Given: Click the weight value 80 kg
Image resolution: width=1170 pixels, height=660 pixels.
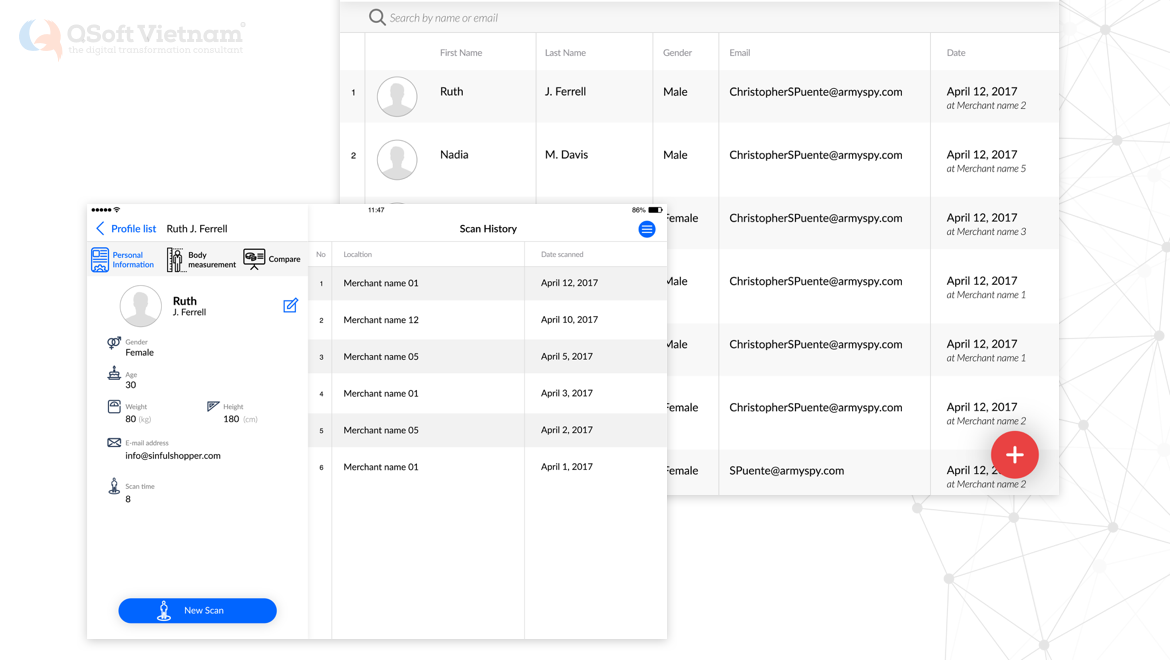Looking at the screenshot, I should tap(138, 419).
